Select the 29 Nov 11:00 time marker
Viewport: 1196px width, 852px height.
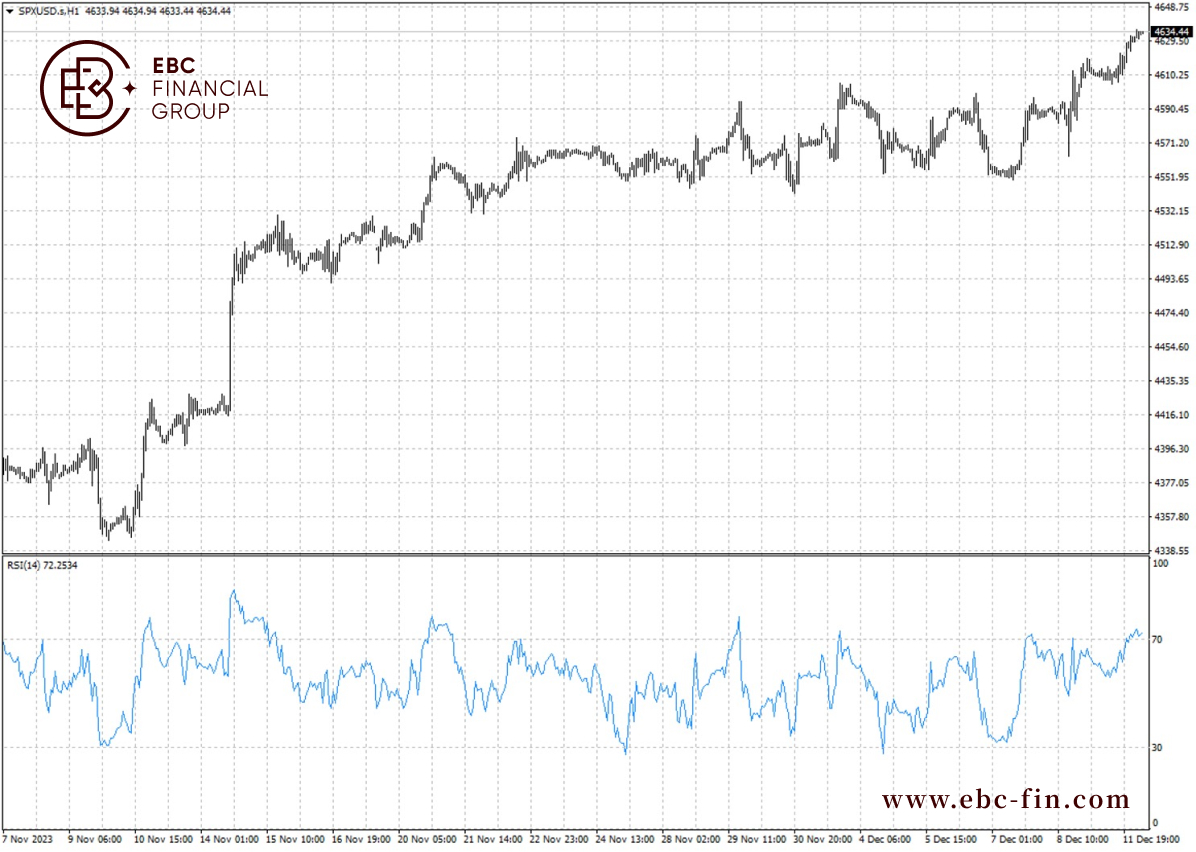point(757,839)
